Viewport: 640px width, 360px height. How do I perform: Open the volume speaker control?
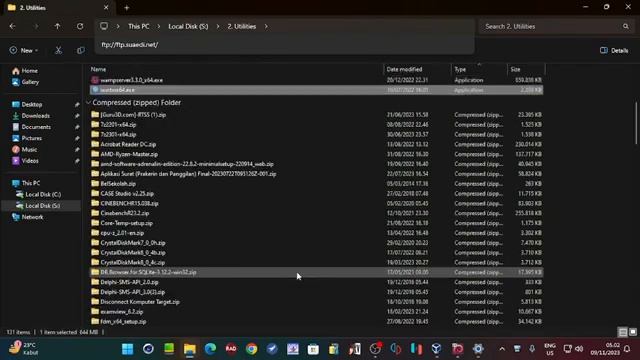(579, 349)
